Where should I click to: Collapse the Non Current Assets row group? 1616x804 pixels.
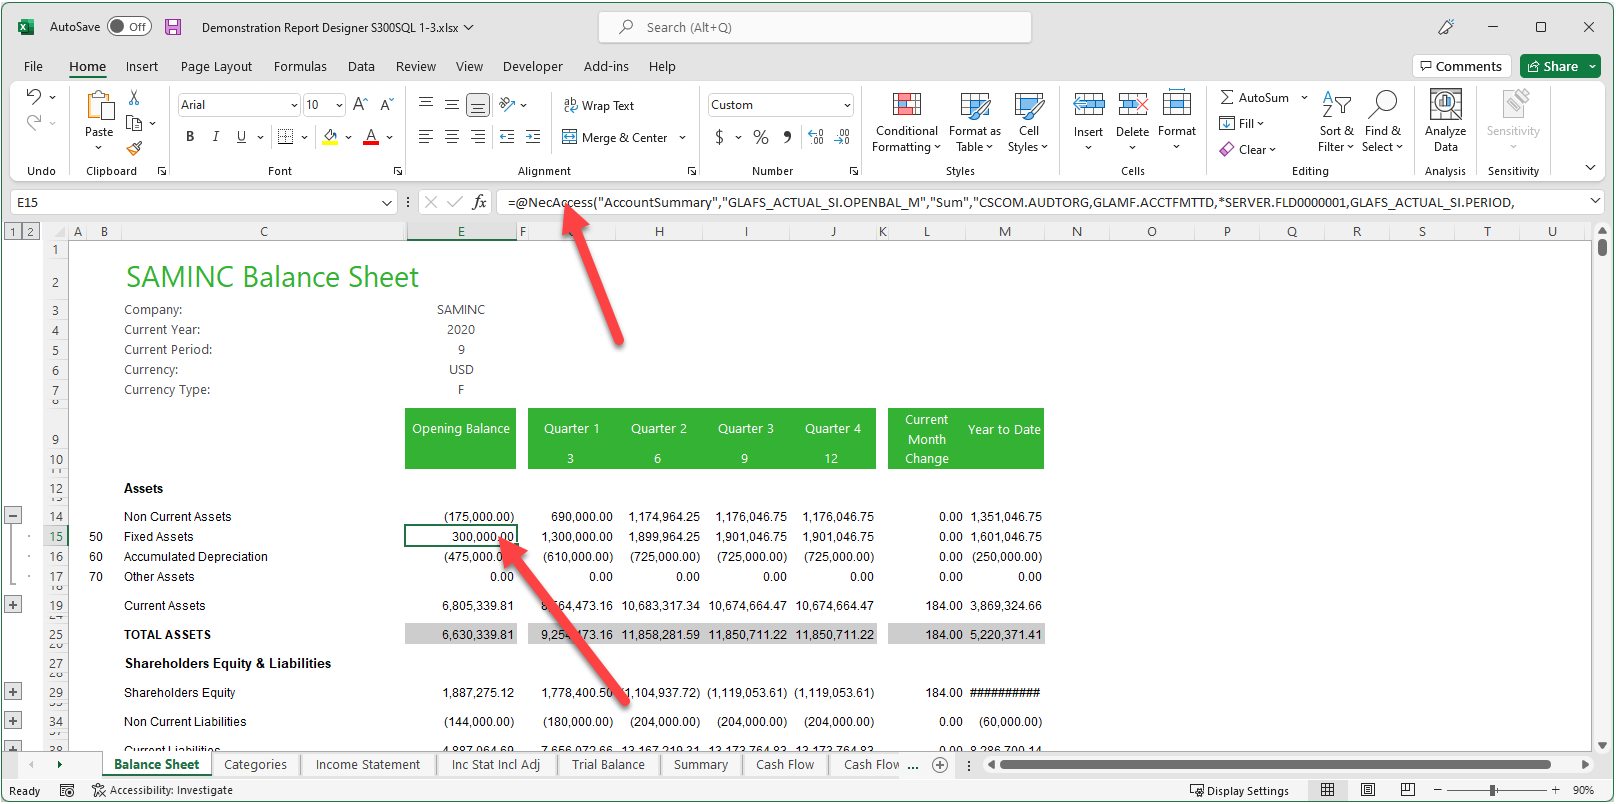[13, 516]
